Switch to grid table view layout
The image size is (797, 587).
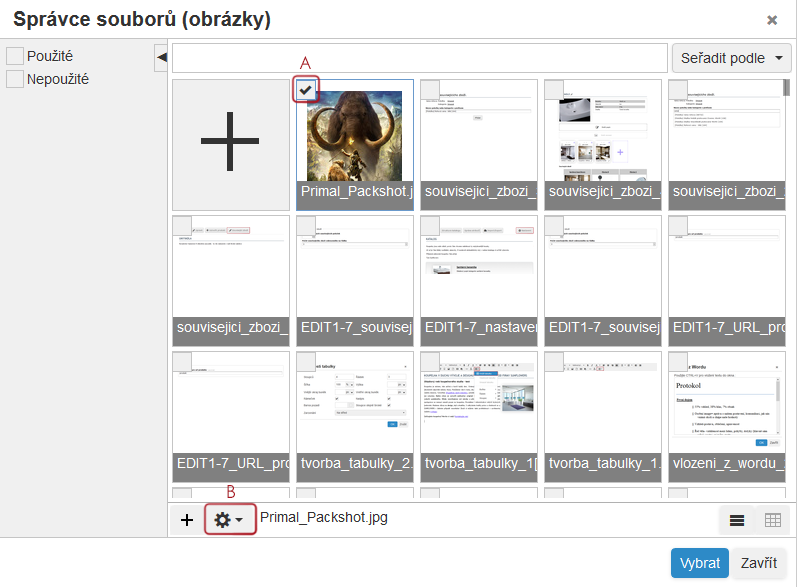coord(772,520)
